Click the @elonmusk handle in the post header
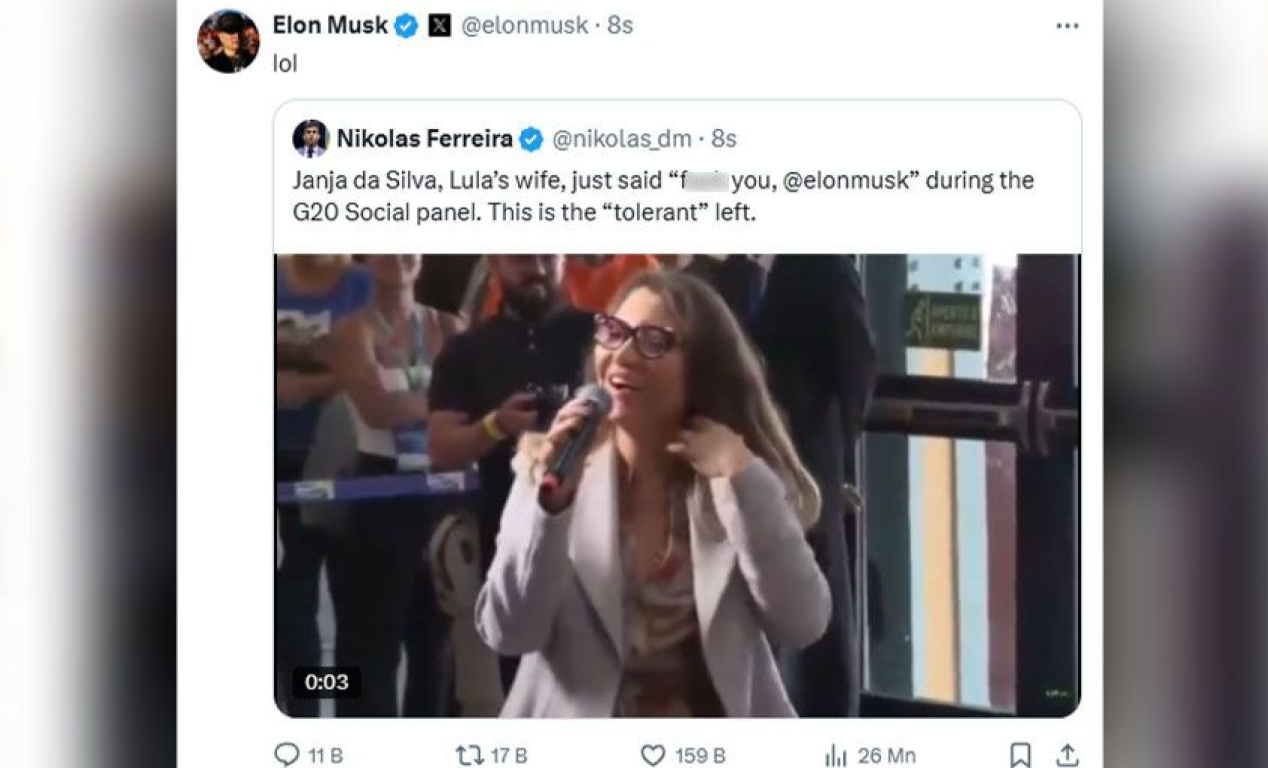This screenshot has height=768, width=1268. click(x=524, y=26)
